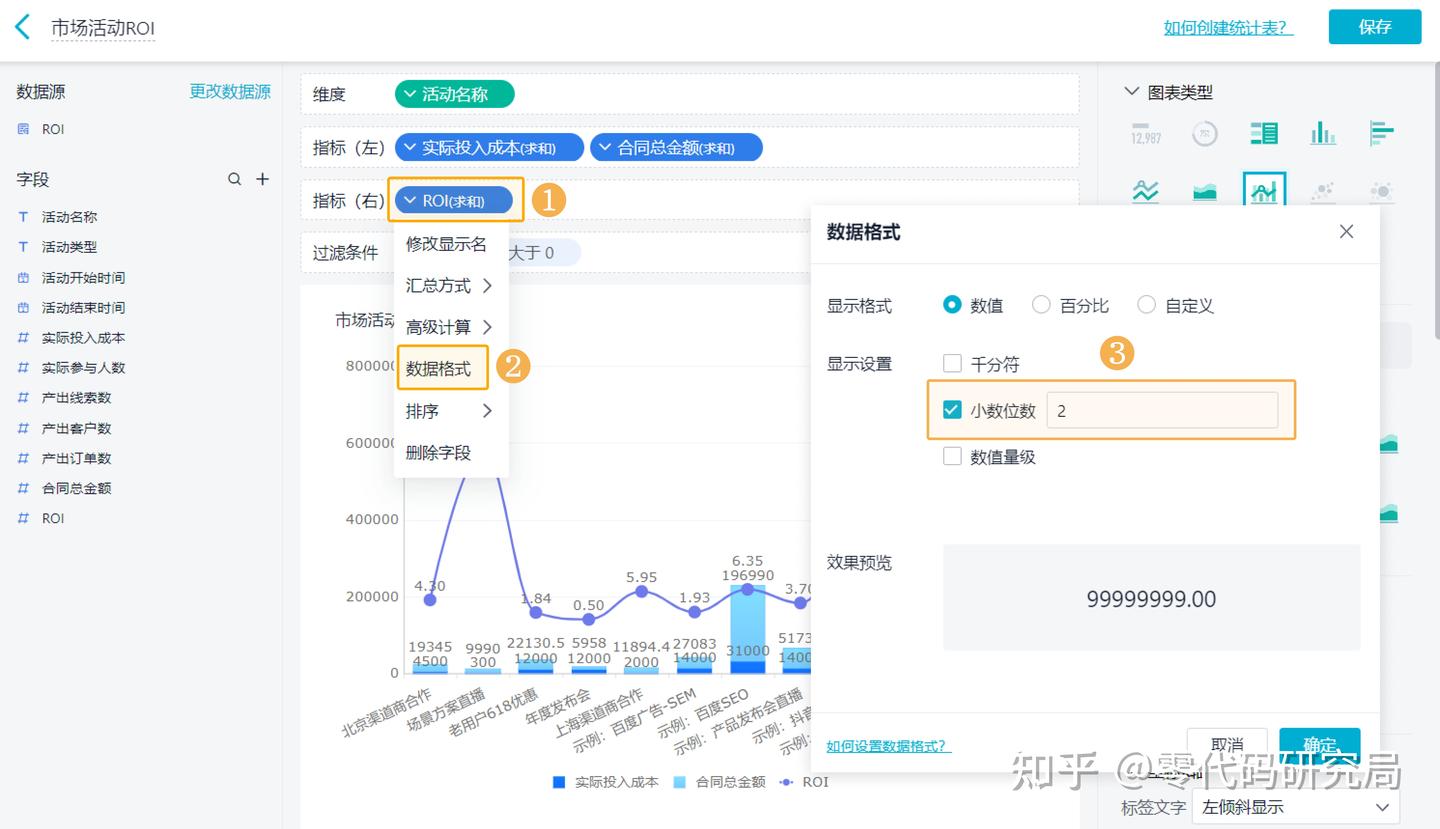
Task: Collapse the 图表类型 section
Action: click(x=1133, y=91)
